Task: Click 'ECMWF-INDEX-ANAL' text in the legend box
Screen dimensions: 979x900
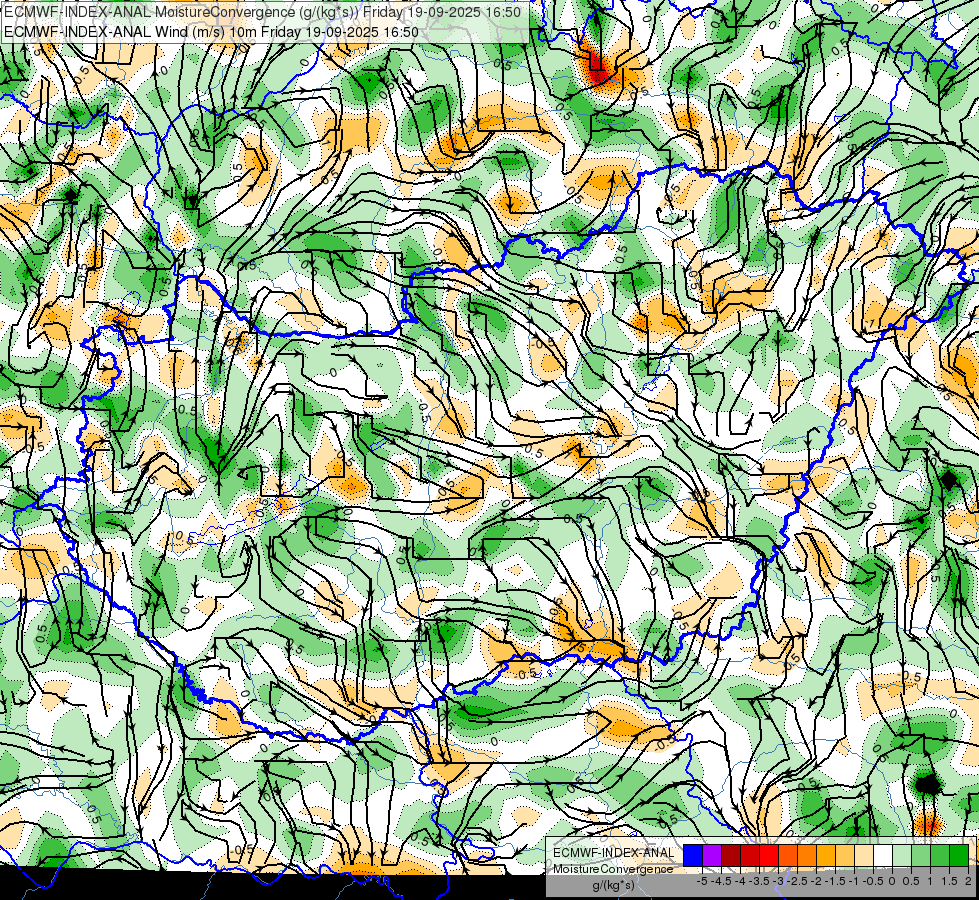Action: pos(614,853)
